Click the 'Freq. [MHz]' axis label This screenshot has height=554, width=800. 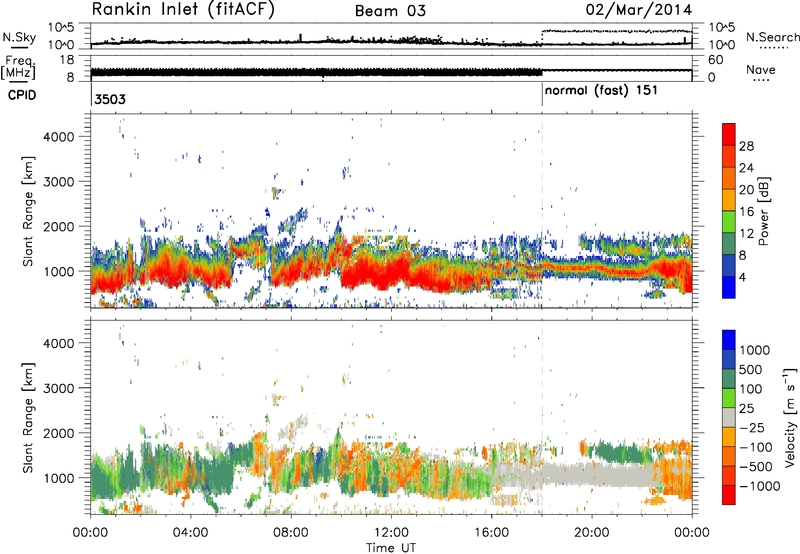(x=18, y=67)
